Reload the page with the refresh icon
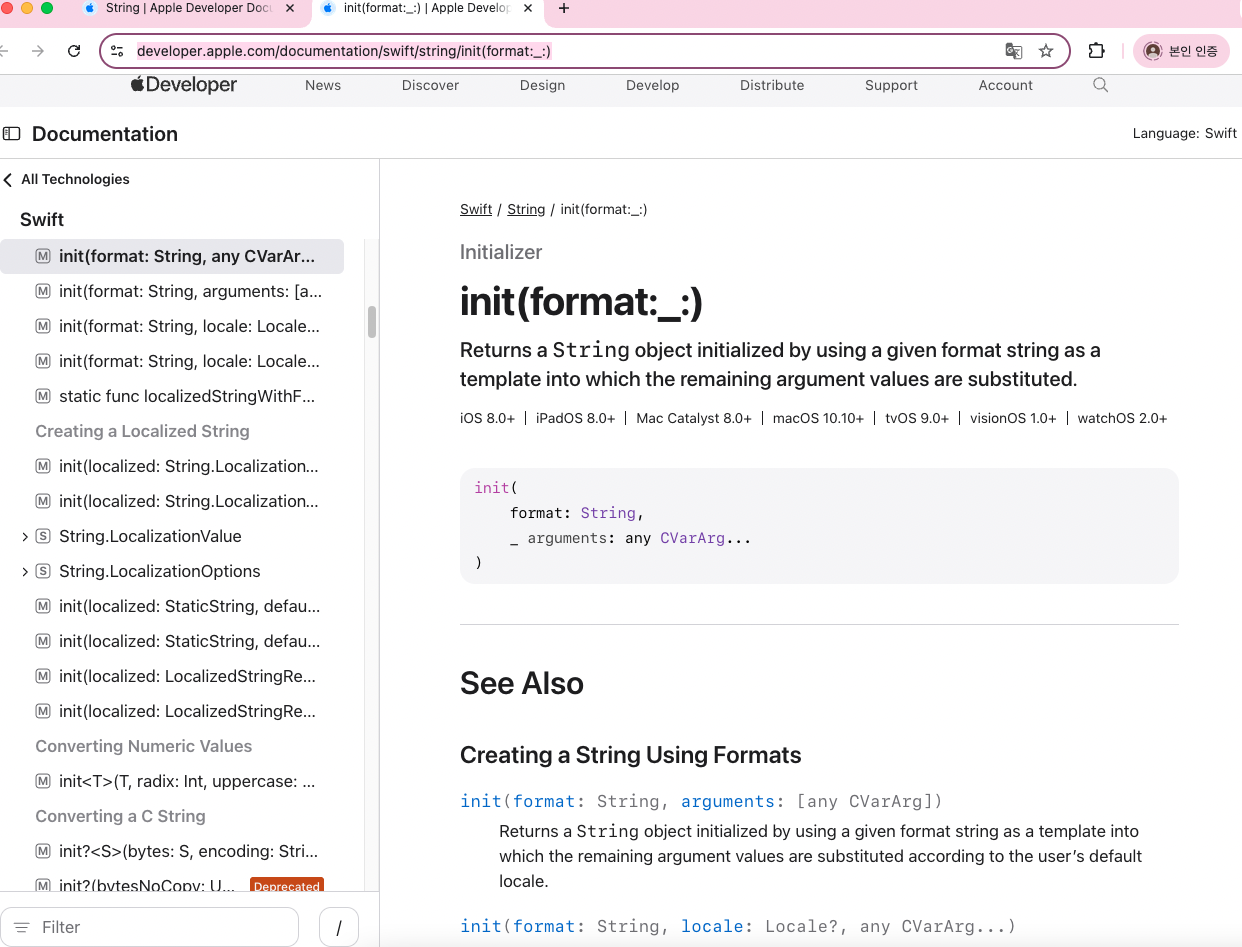 point(74,51)
